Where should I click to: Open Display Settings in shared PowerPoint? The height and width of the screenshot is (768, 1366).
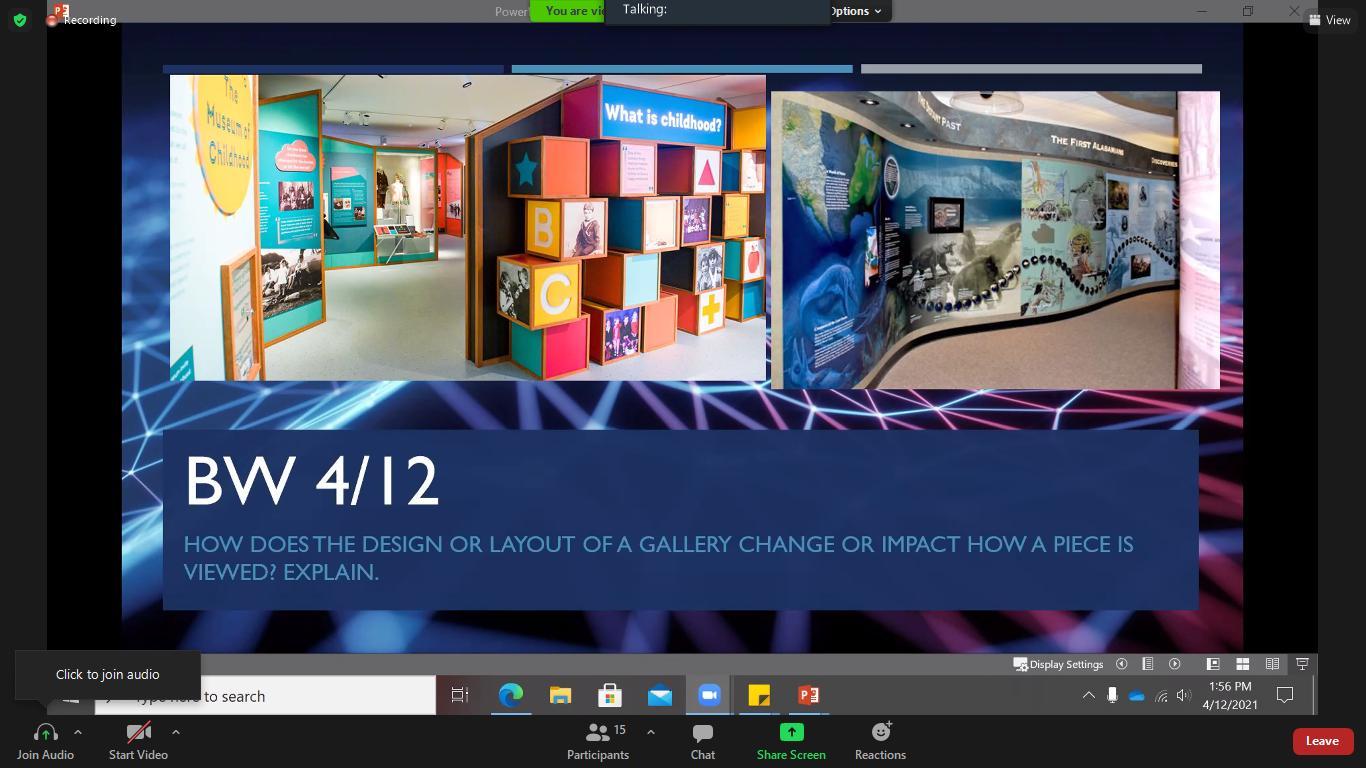pyautogui.click(x=1058, y=664)
